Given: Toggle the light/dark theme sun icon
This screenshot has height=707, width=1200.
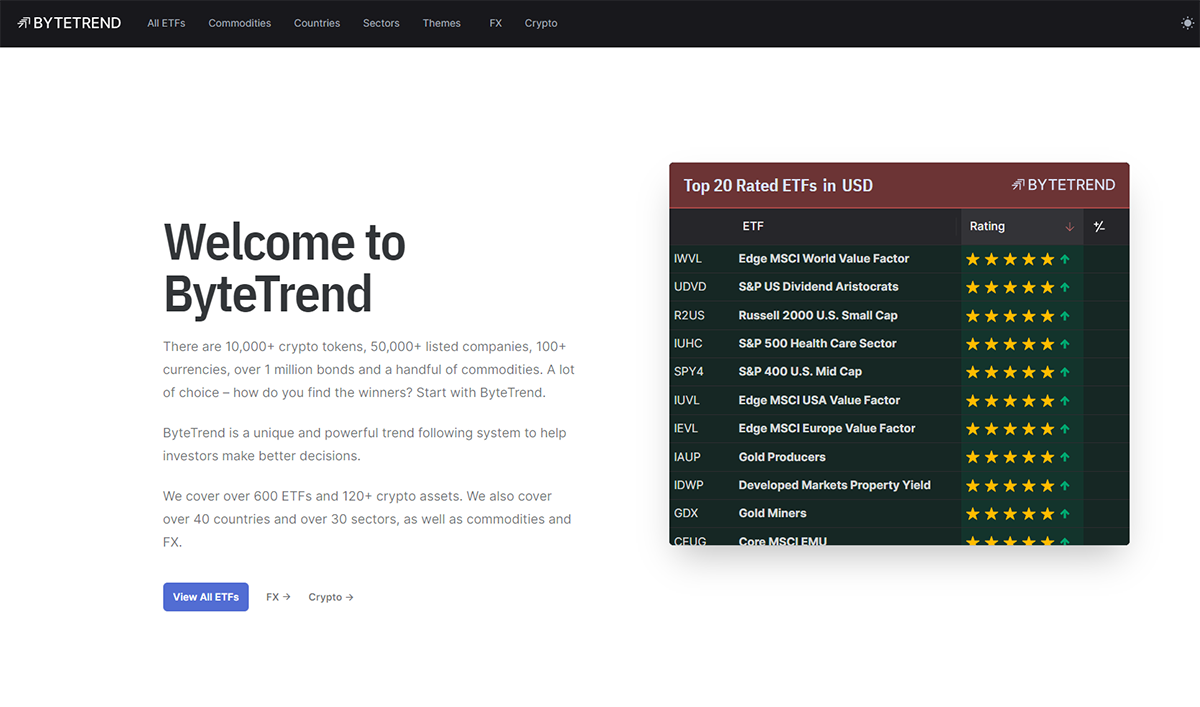Looking at the screenshot, I should click(x=1187, y=23).
